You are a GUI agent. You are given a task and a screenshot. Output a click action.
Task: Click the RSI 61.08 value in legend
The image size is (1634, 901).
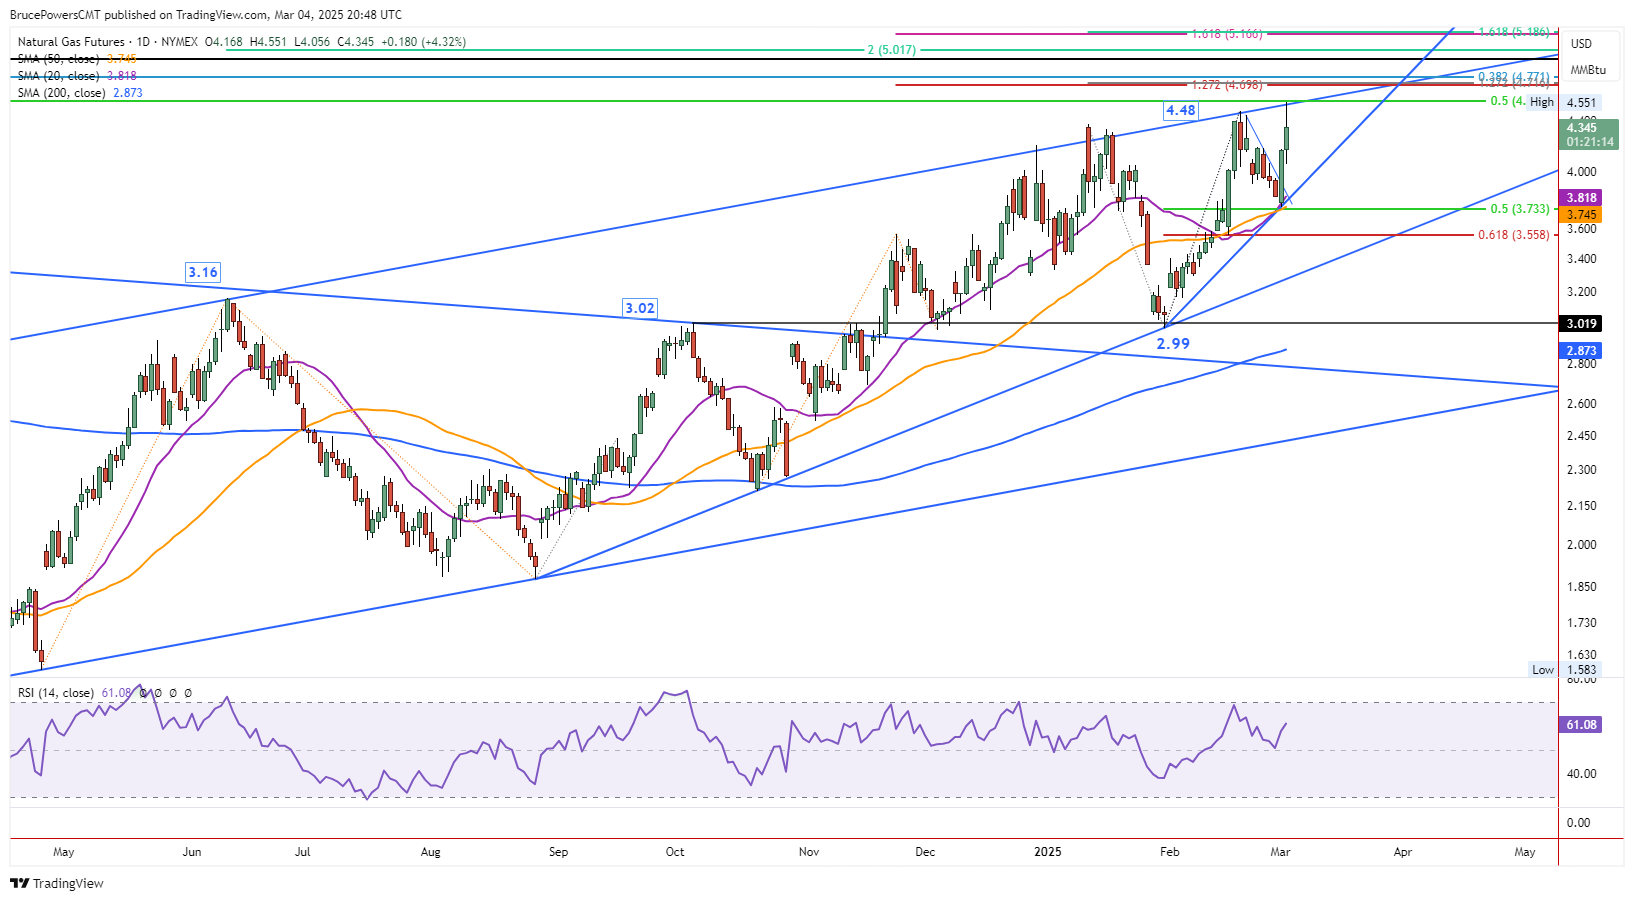tap(117, 693)
